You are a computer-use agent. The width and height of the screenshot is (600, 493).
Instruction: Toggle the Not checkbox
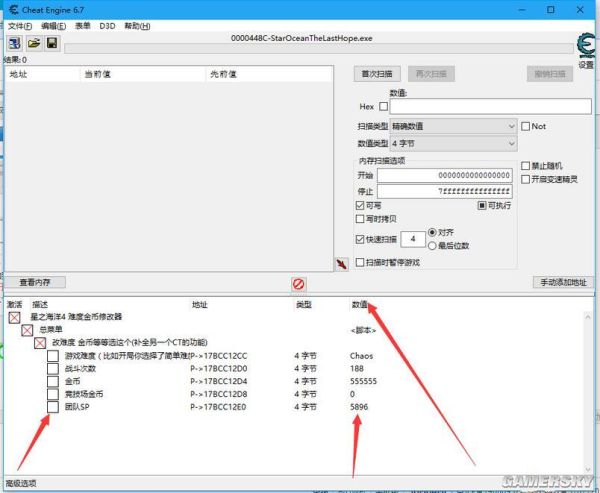click(x=526, y=126)
